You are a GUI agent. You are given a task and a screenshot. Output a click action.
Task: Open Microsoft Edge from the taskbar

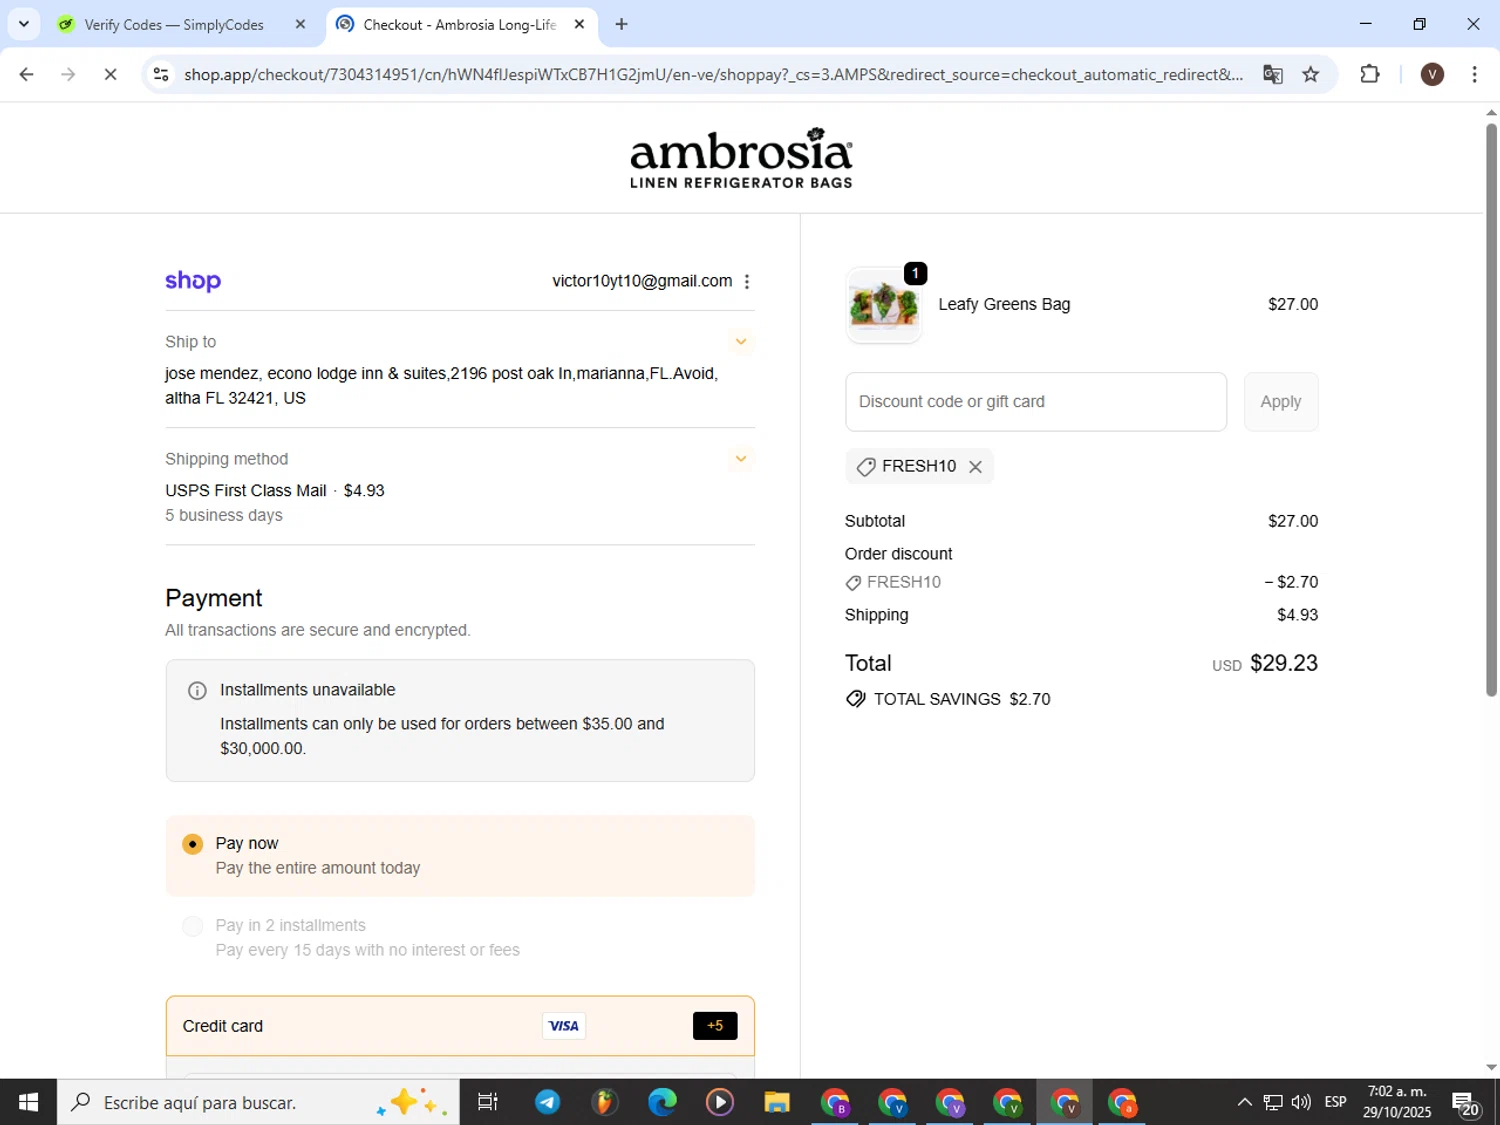click(662, 1102)
